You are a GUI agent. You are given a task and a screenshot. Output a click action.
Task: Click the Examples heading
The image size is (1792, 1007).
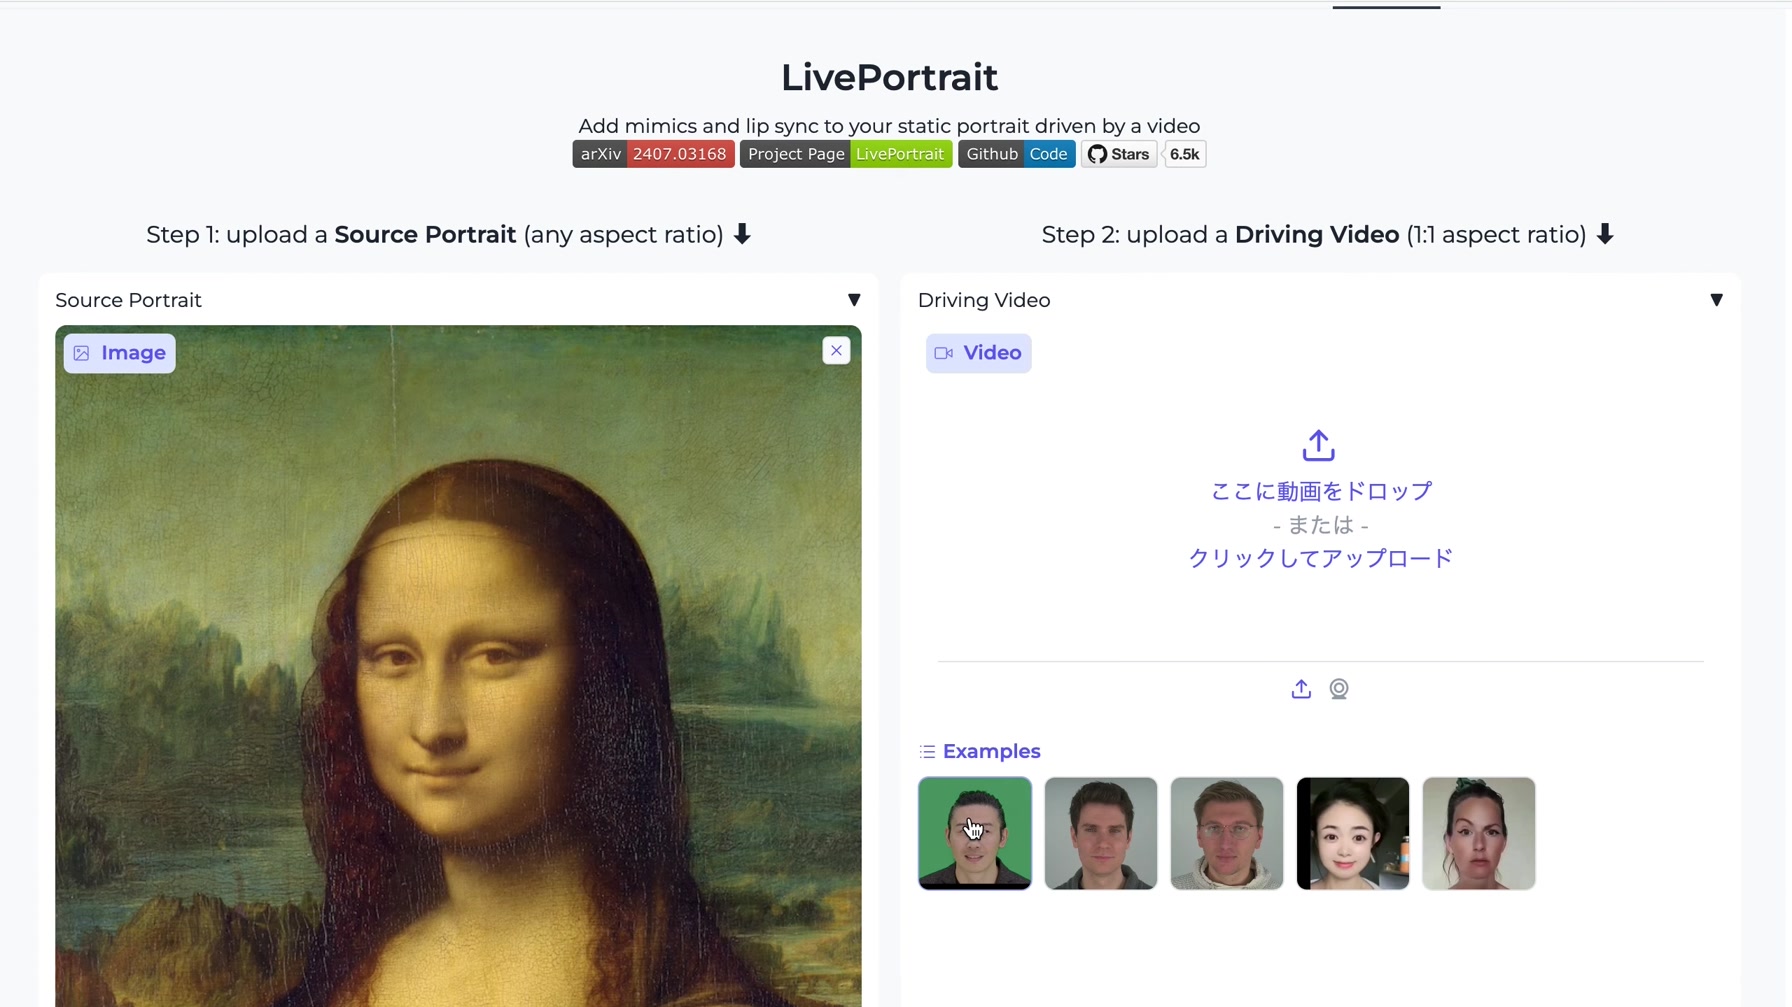(x=991, y=751)
